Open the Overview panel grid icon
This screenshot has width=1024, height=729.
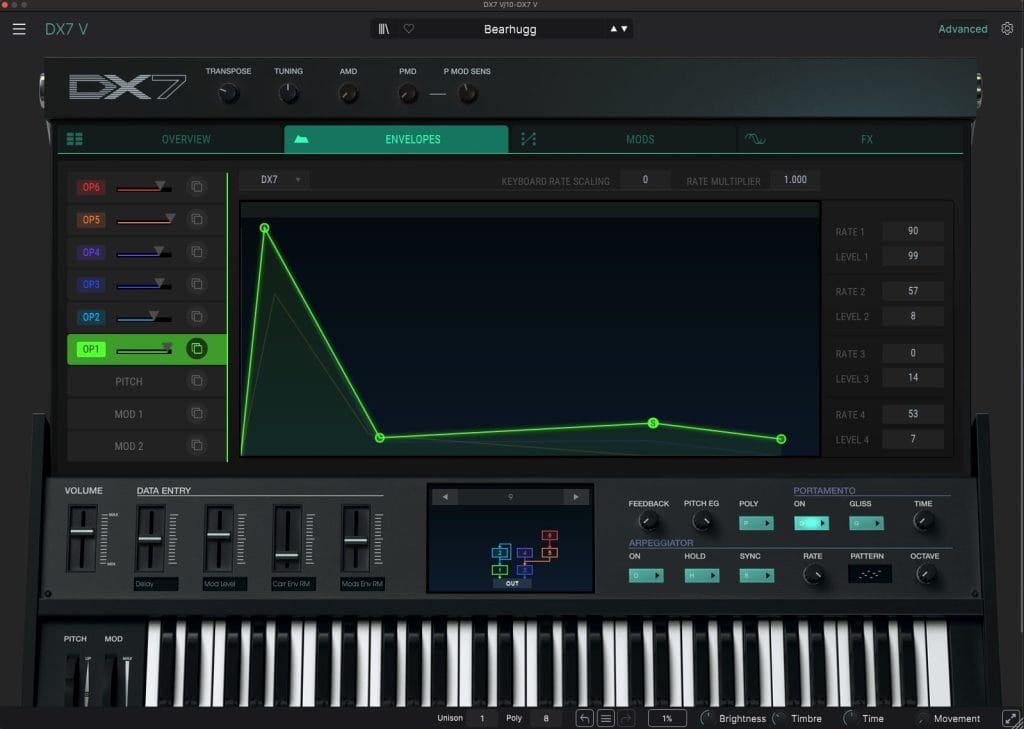coord(74,139)
